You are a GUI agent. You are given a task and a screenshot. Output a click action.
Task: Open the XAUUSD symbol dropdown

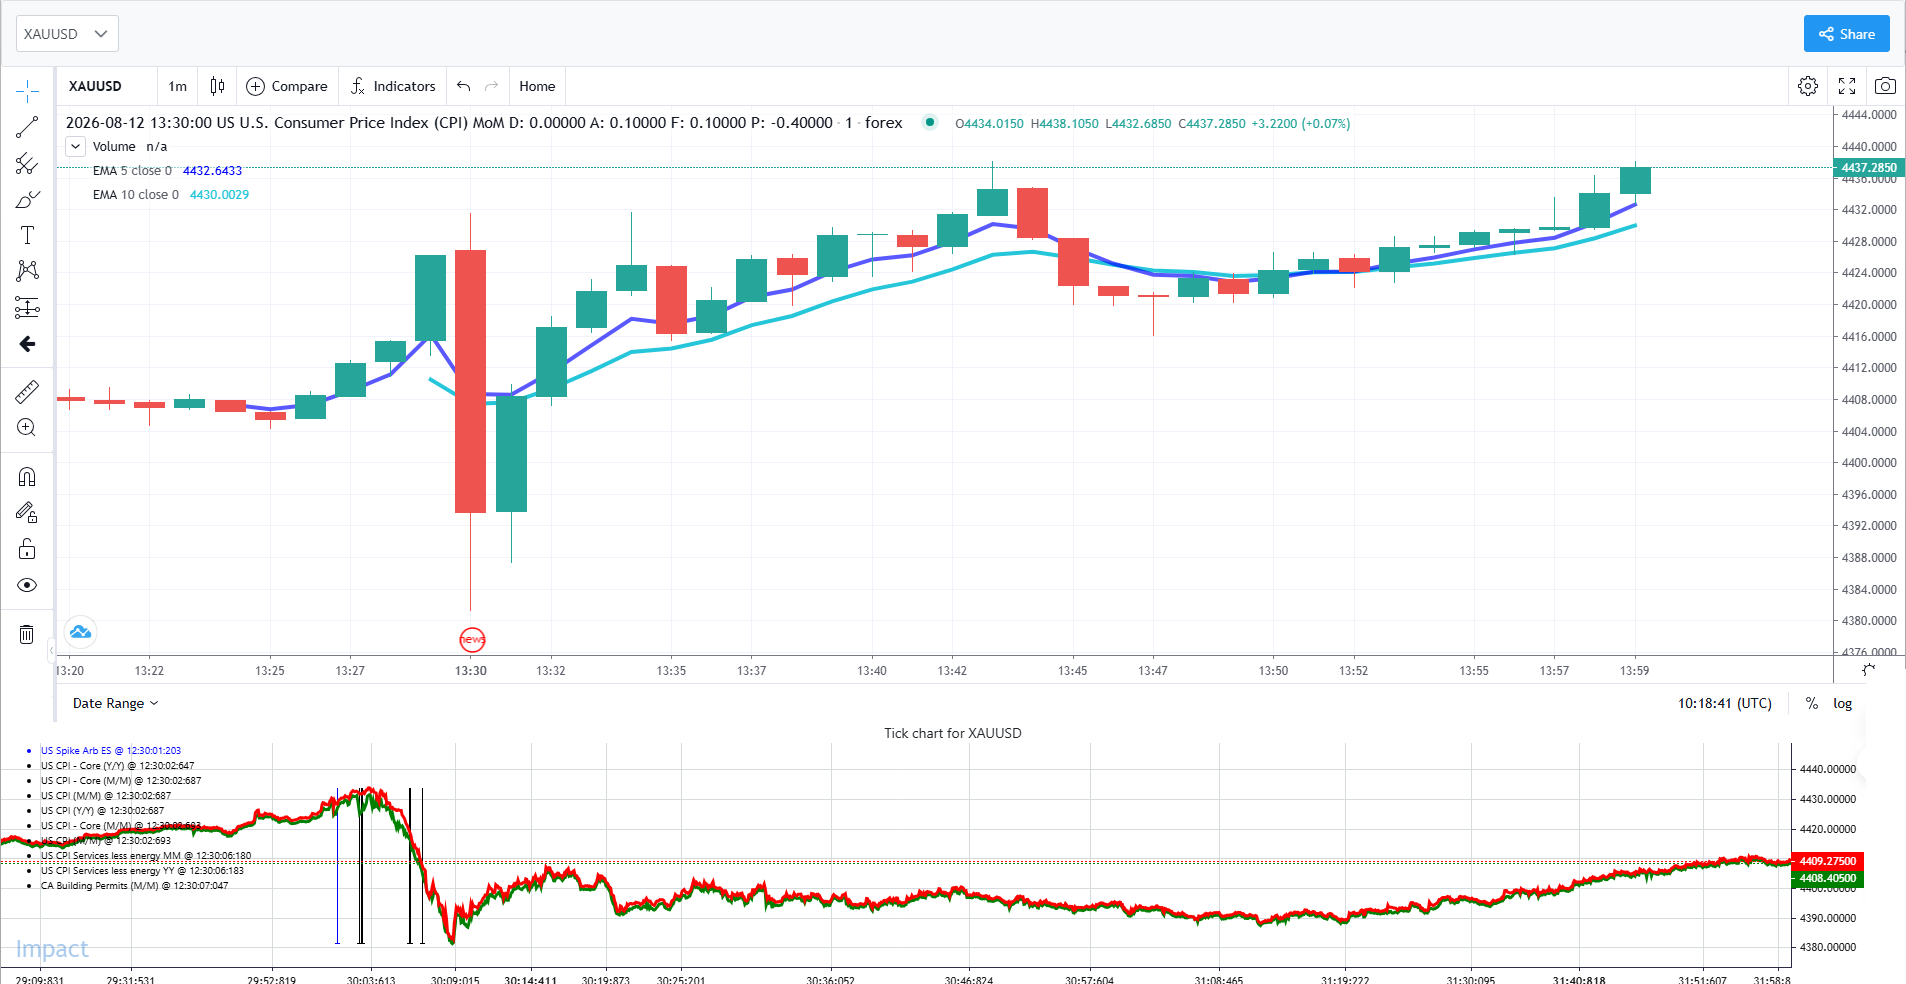67,34
